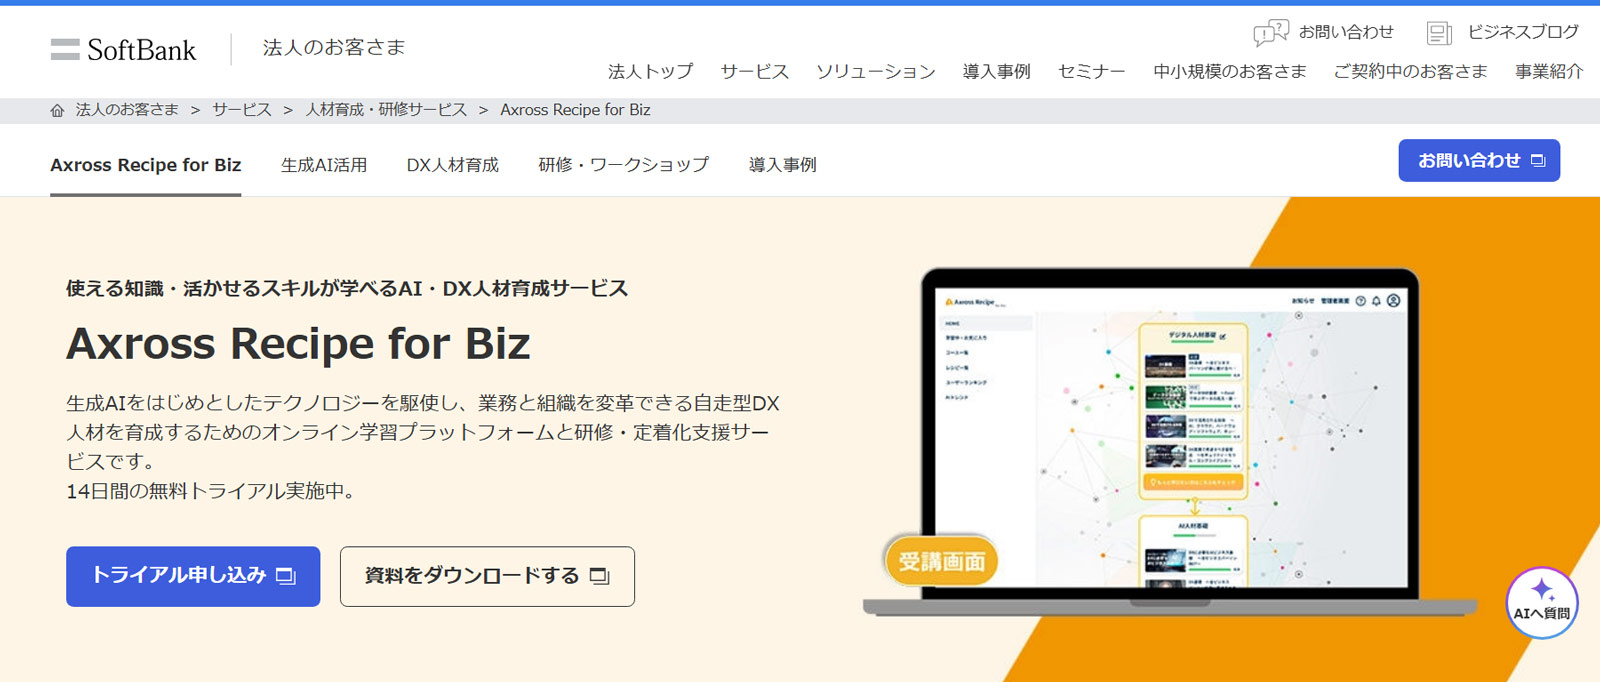Click the ビジネスブログ document icon
The height and width of the screenshot is (682, 1600).
click(1439, 33)
